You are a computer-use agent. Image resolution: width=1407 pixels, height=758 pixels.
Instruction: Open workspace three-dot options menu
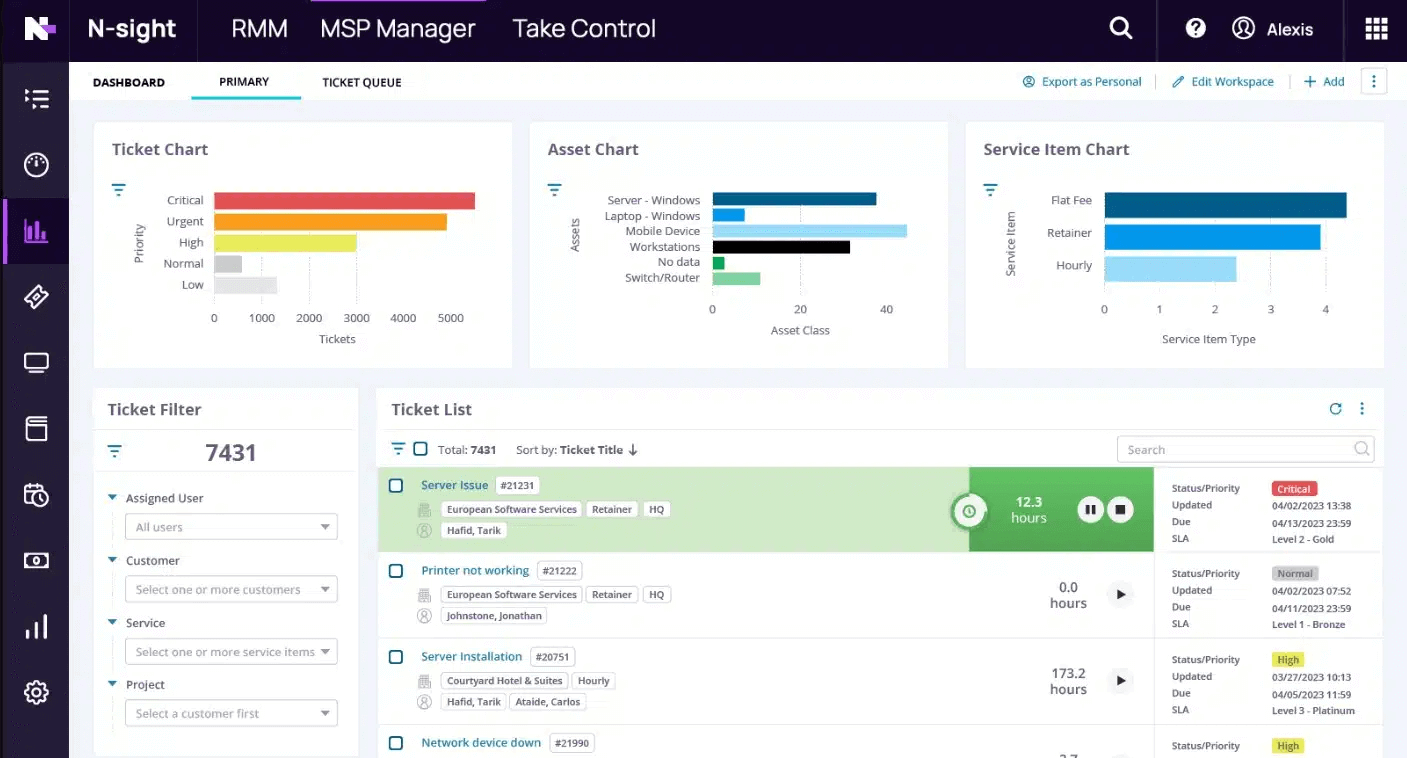click(x=1373, y=82)
